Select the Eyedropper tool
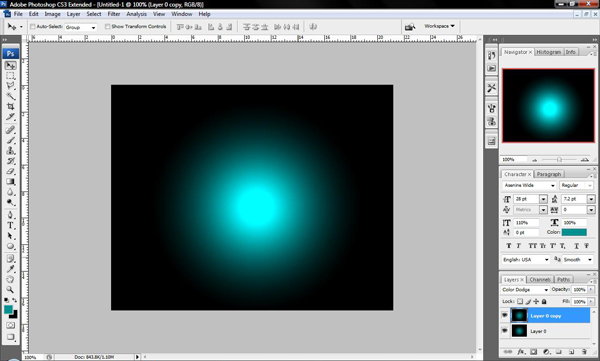 click(10, 269)
